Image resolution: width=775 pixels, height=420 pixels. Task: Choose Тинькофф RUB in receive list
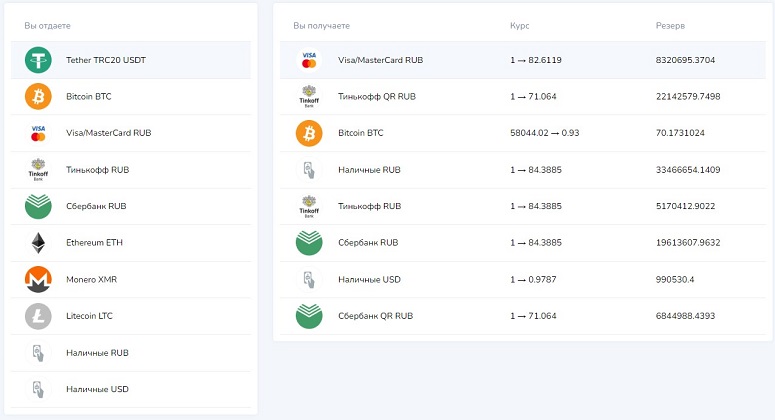[369, 206]
